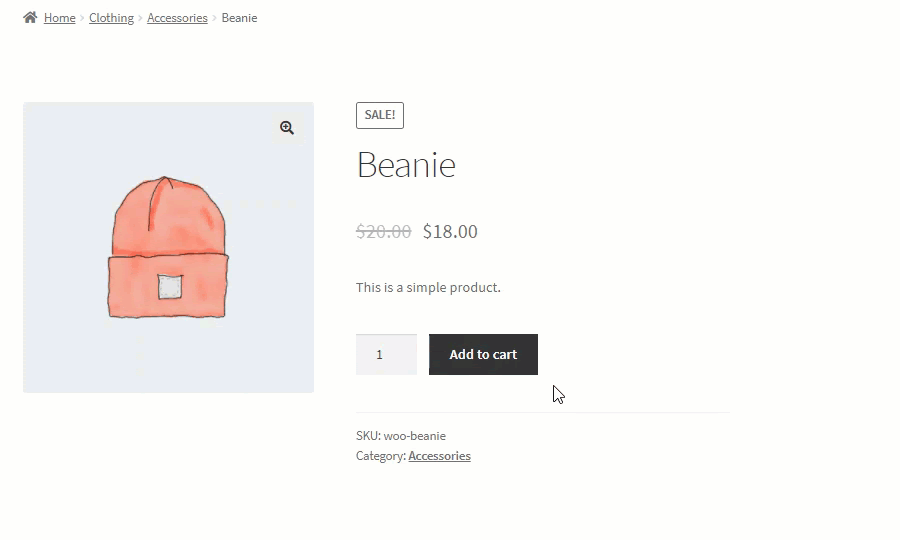Open the Accessories category link below SKU
Screen dimensions: 900x540
[x=440, y=456]
